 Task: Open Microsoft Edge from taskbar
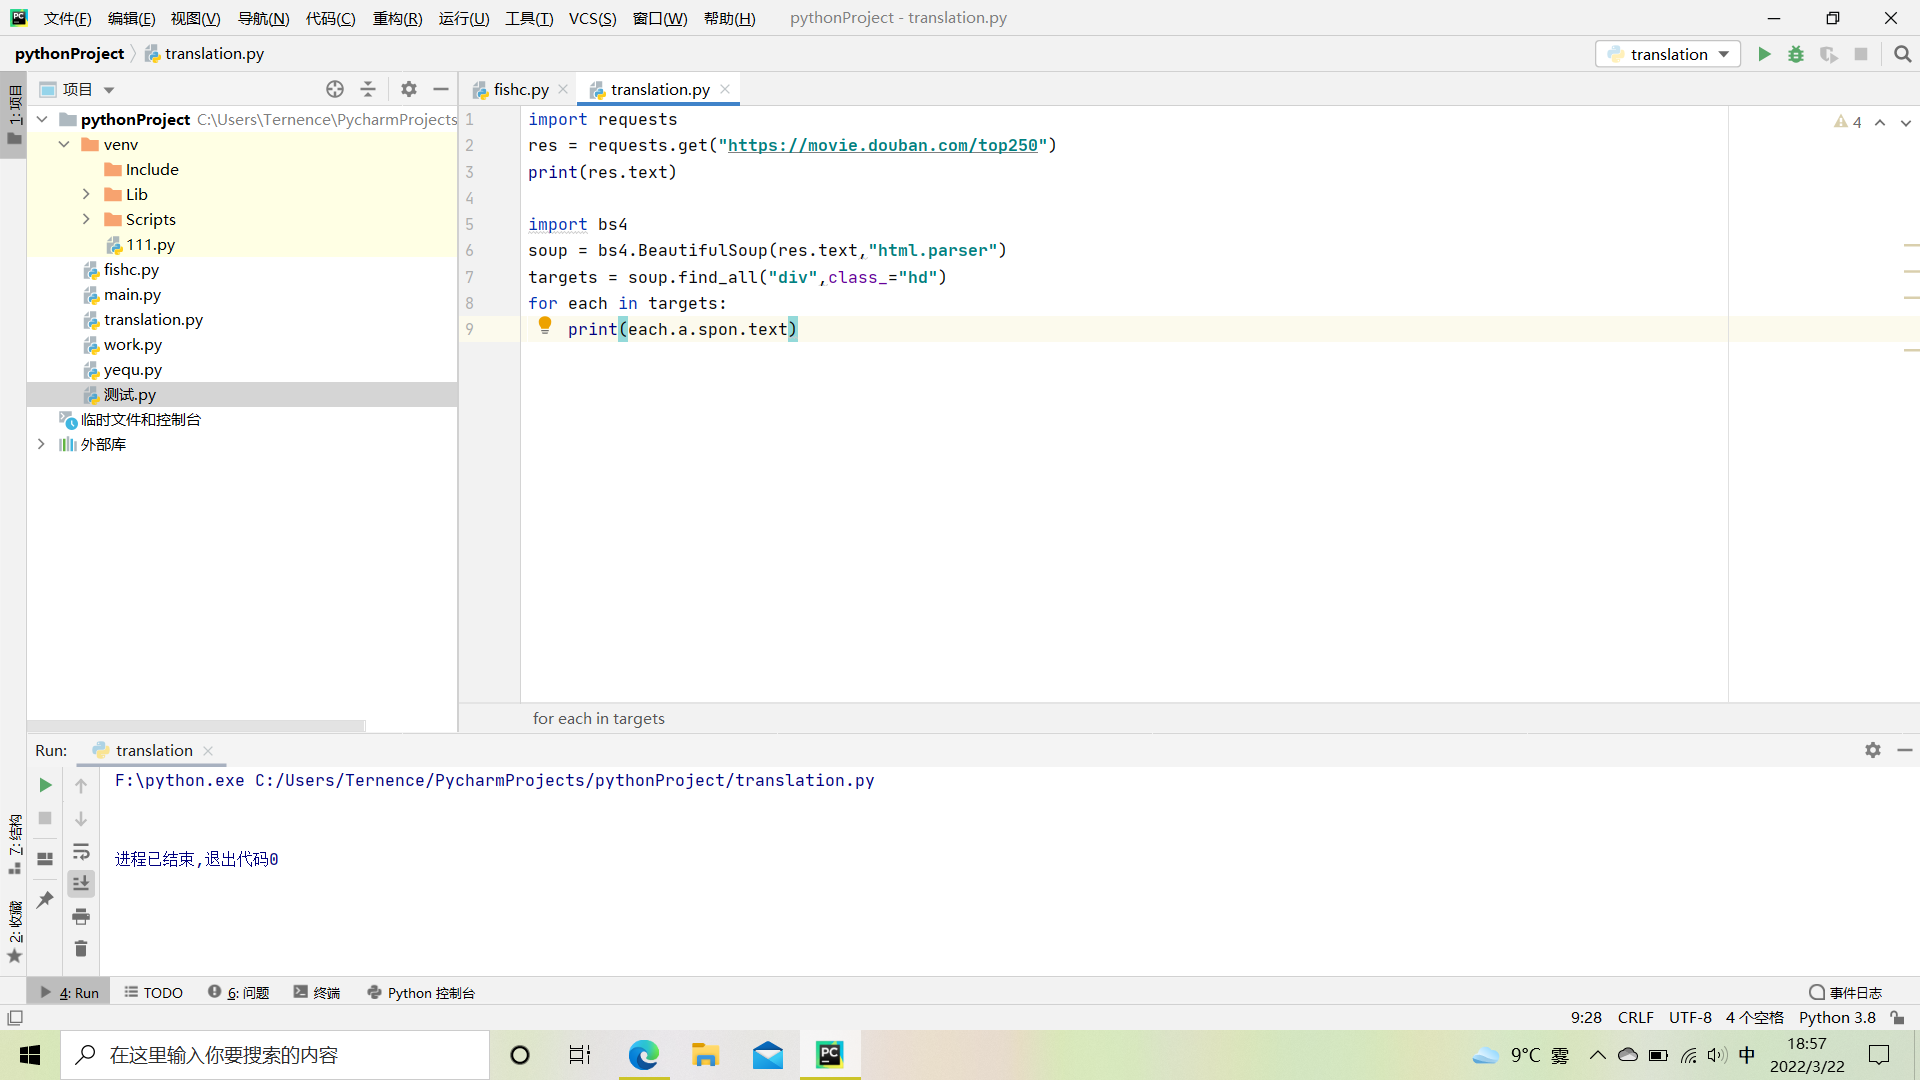[x=643, y=1055]
